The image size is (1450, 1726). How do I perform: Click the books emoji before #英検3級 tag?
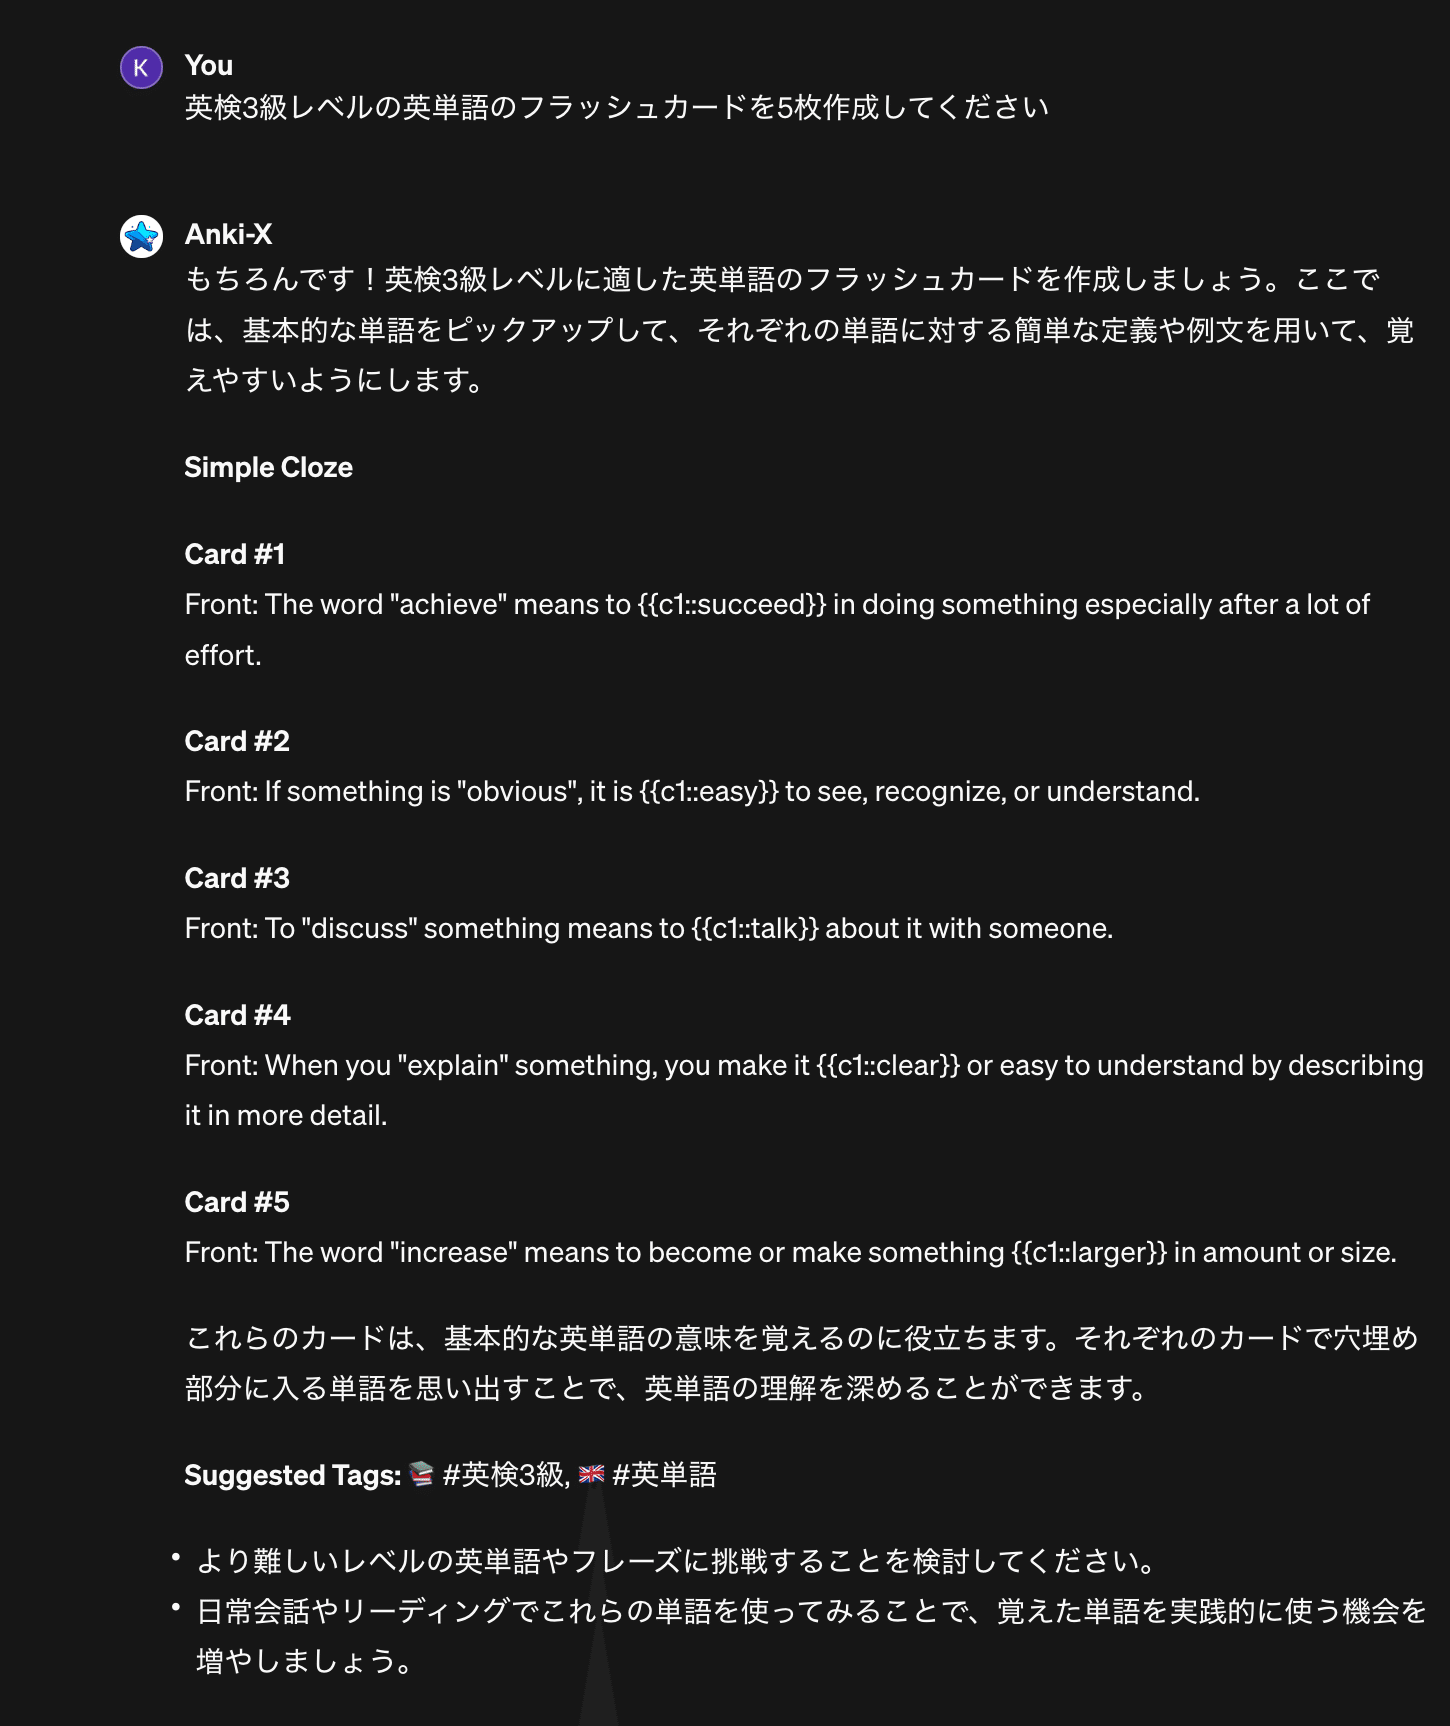click(x=422, y=1474)
